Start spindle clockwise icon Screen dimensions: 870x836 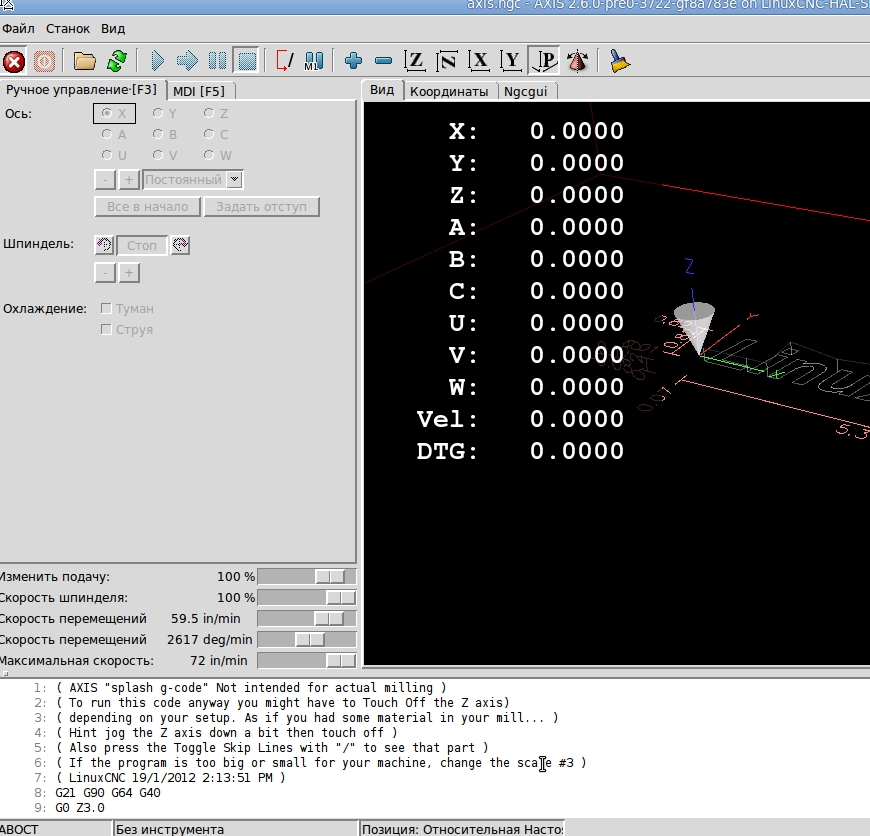pos(180,245)
